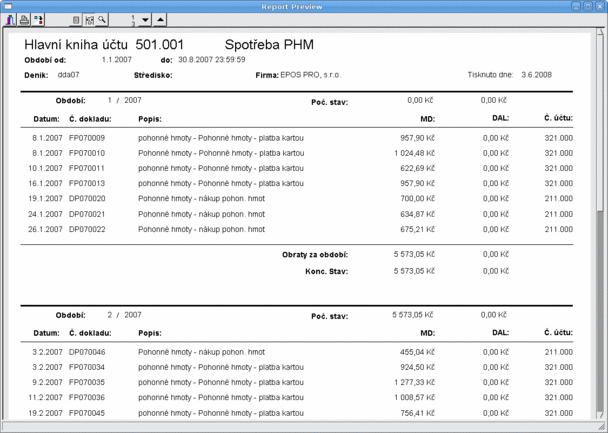Image resolution: width=608 pixels, height=433 pixels.
Task: Maximize the Report Preview window
Action: pyautogui.click(x=588, y=5)
